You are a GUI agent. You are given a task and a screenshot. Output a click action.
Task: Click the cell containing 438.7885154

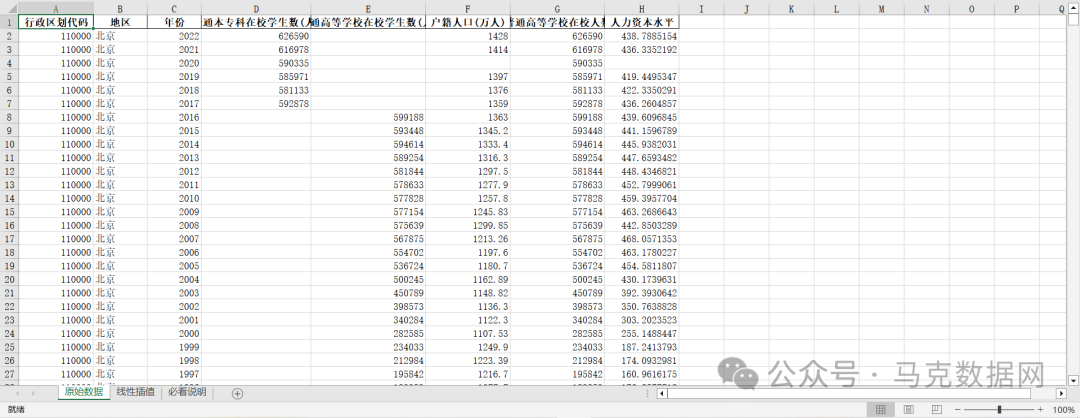click(642, 36)
